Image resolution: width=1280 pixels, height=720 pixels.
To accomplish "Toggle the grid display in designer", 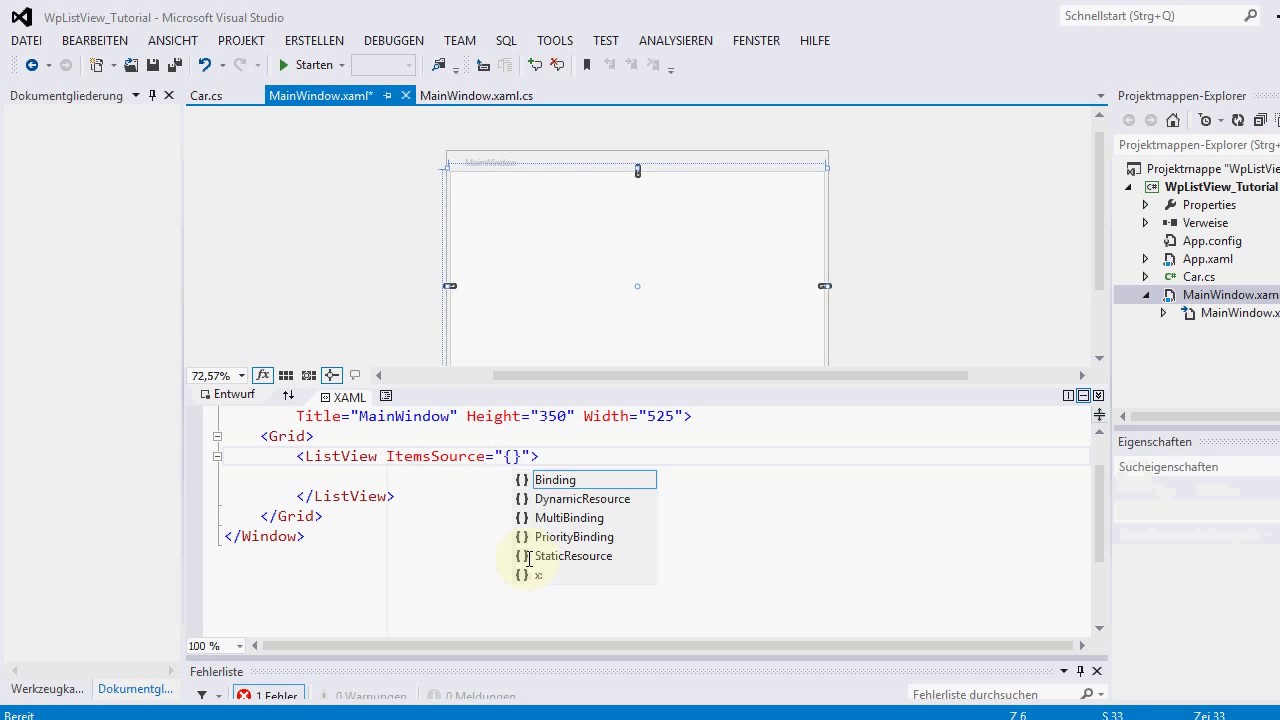I will 286,375.
